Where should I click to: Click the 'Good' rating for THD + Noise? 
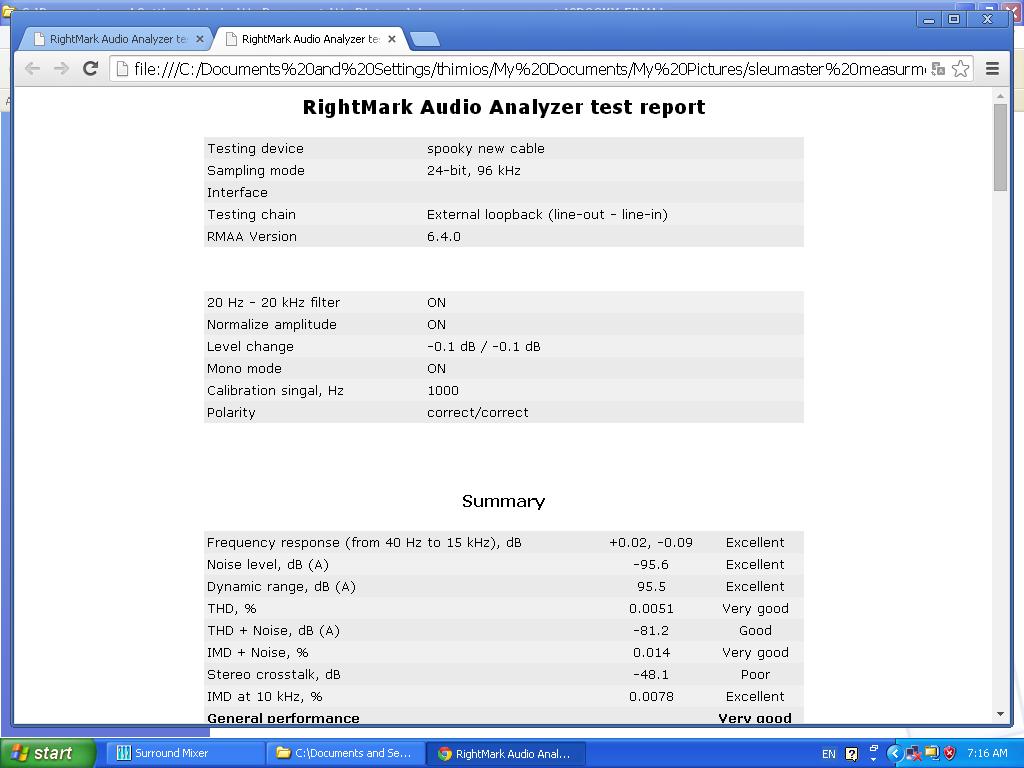[x=755, y=630]
